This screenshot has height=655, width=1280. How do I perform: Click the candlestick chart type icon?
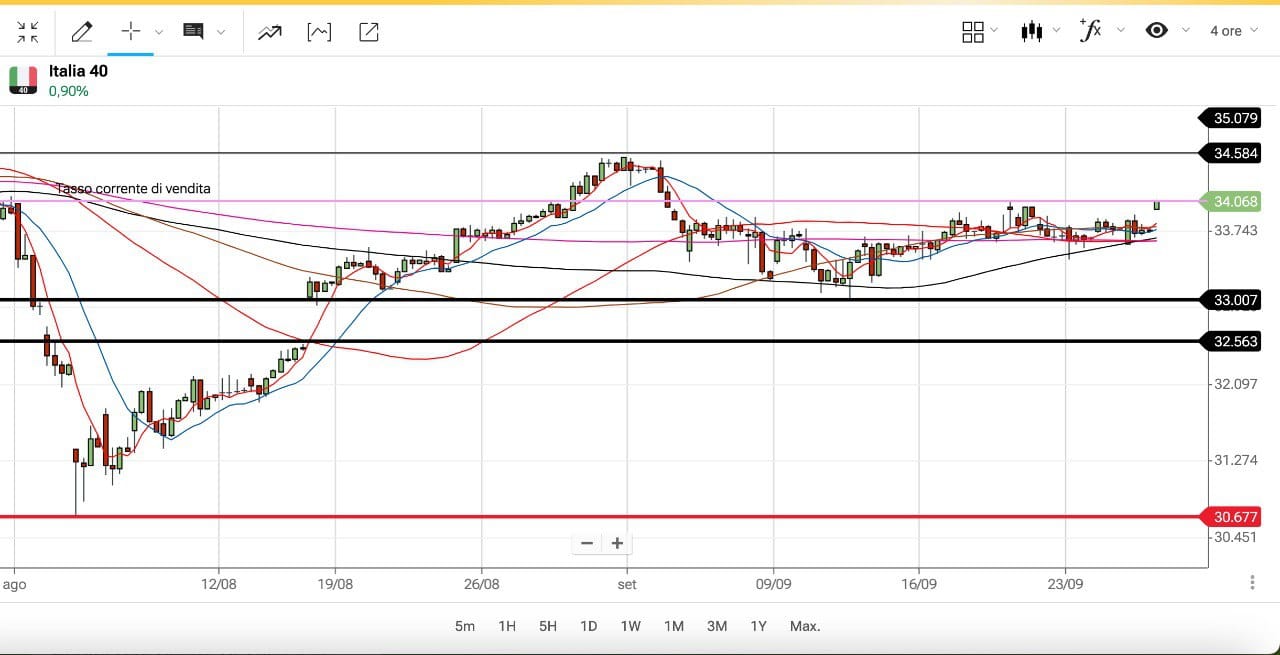pos(1031,31)
